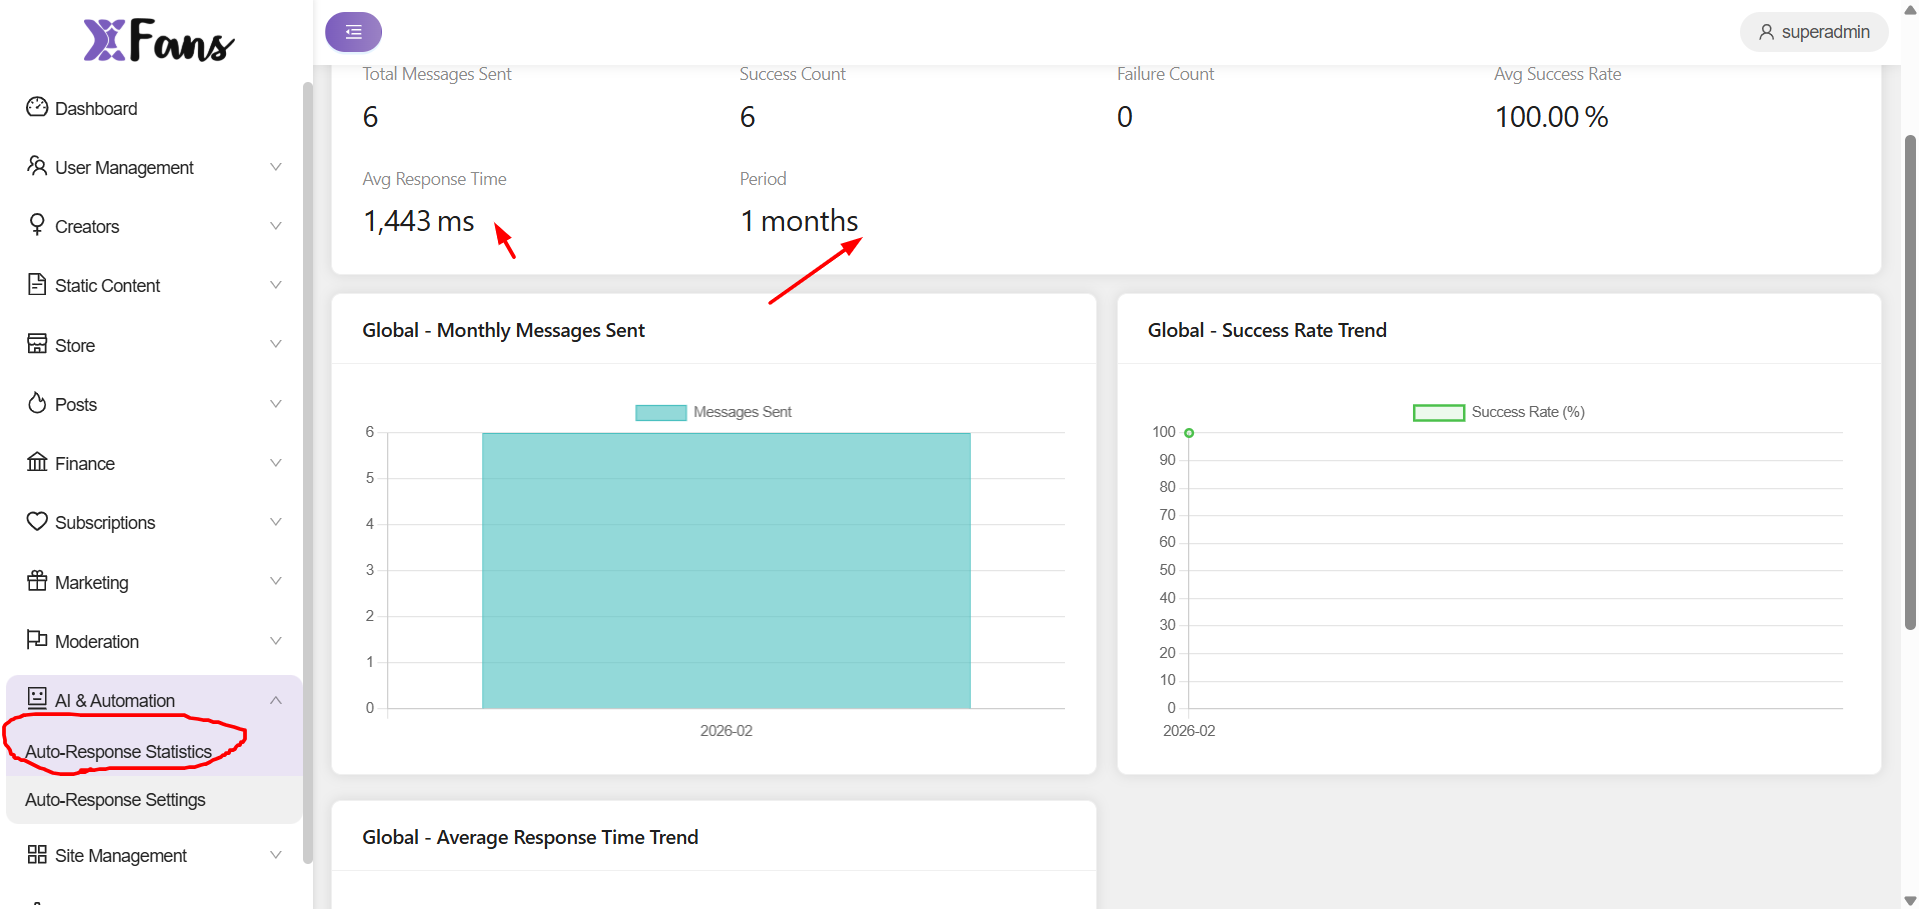
Task: Click the User Management people icon
Action: click(x=37, y=166)
